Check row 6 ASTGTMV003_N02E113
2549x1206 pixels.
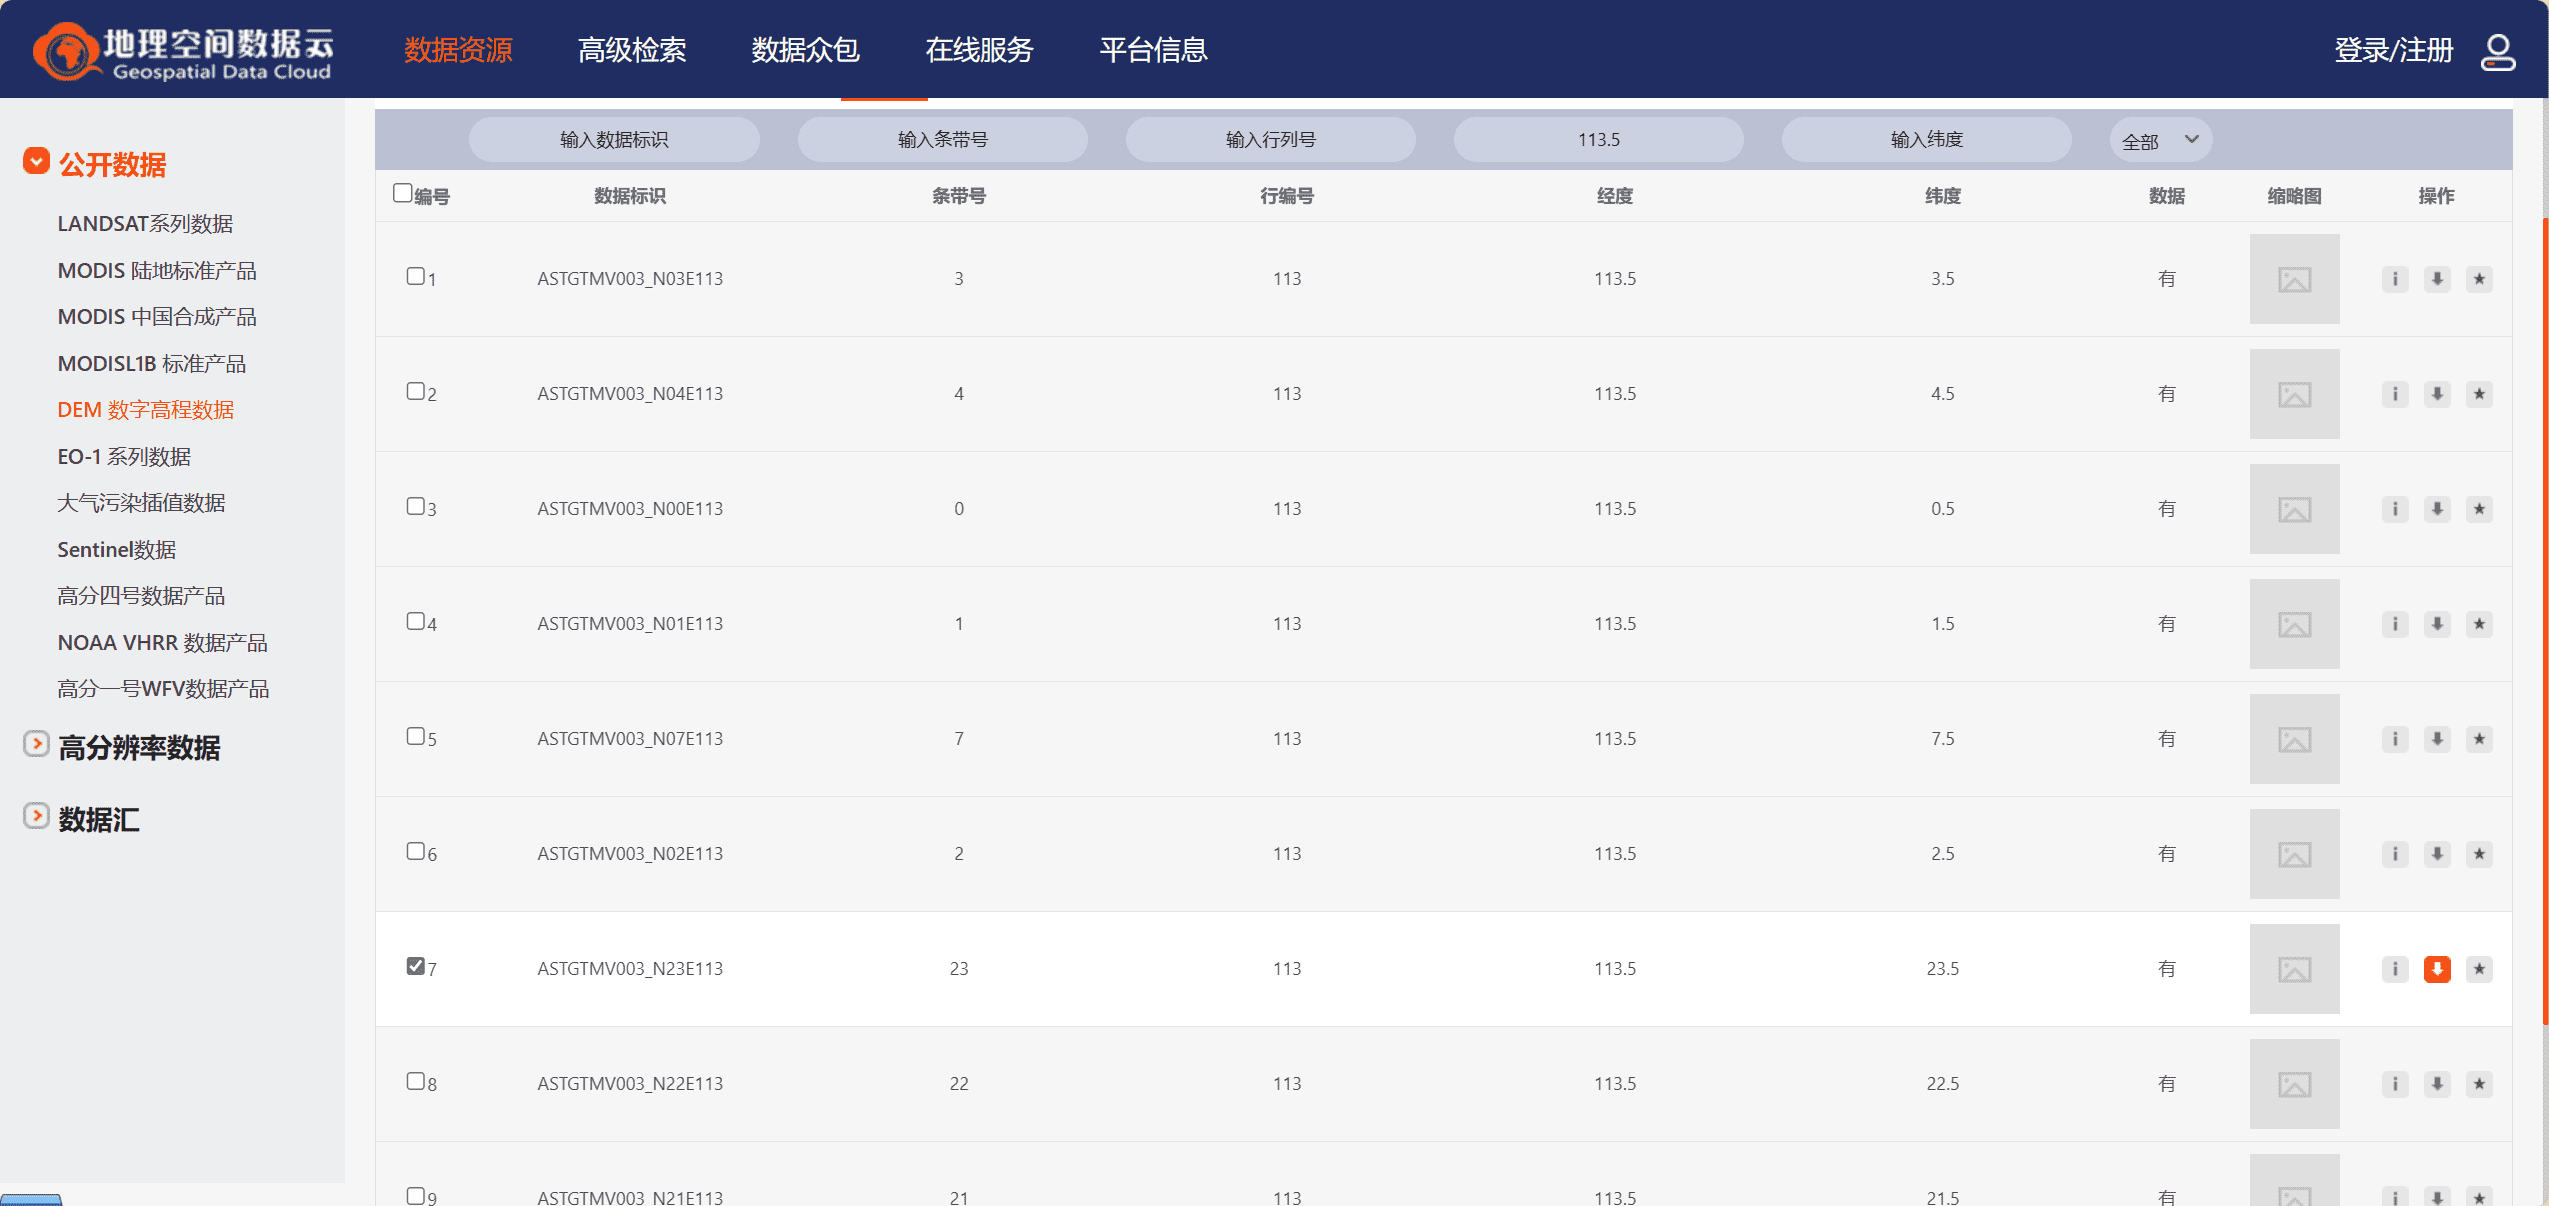pos(416,851)
